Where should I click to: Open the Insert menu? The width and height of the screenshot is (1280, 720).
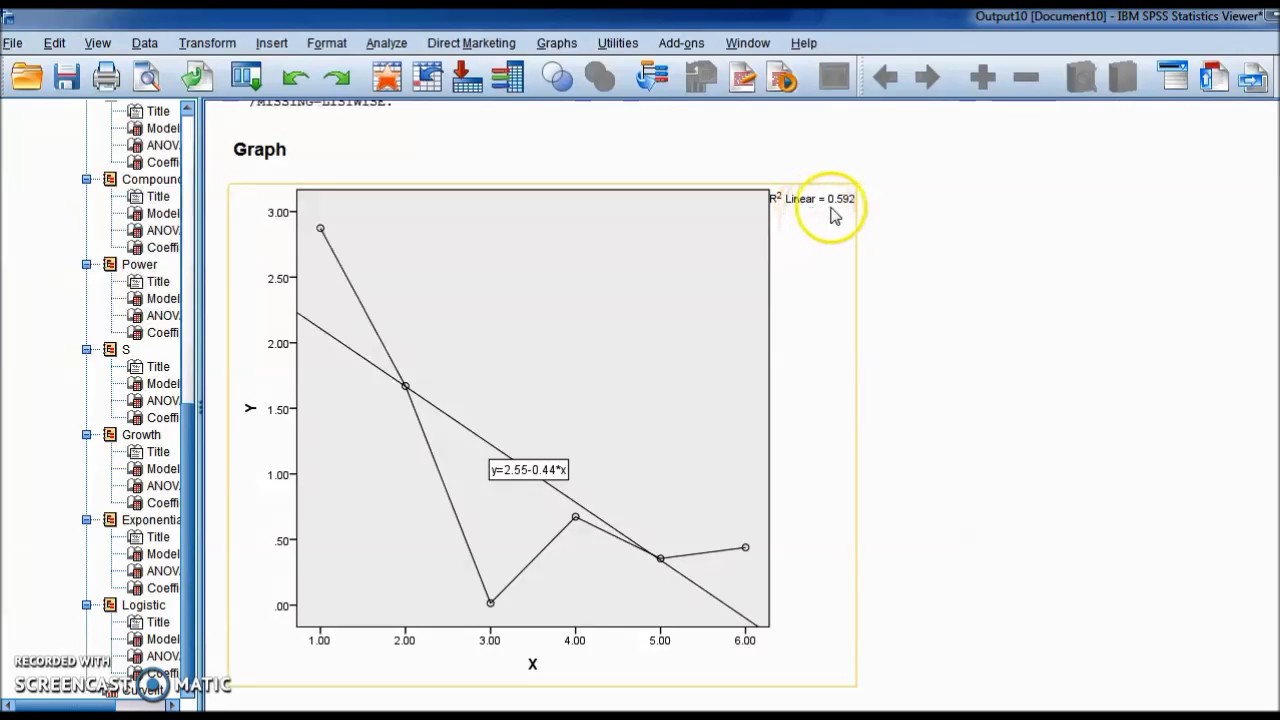[271, 43]
